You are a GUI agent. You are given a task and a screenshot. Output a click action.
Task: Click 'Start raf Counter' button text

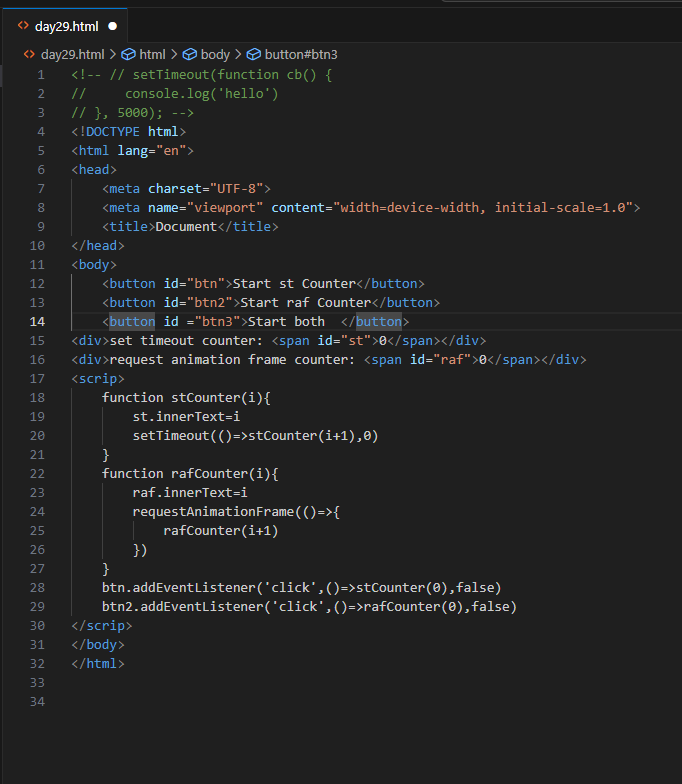click(x=306, y=302)
